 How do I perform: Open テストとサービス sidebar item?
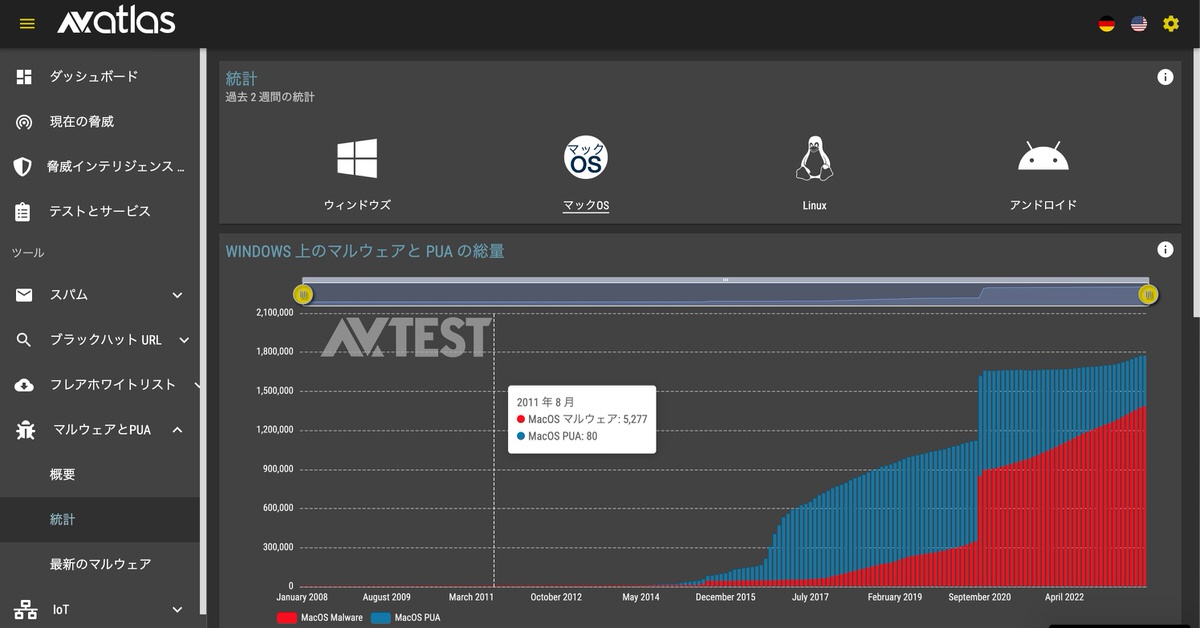pos(100,211)
